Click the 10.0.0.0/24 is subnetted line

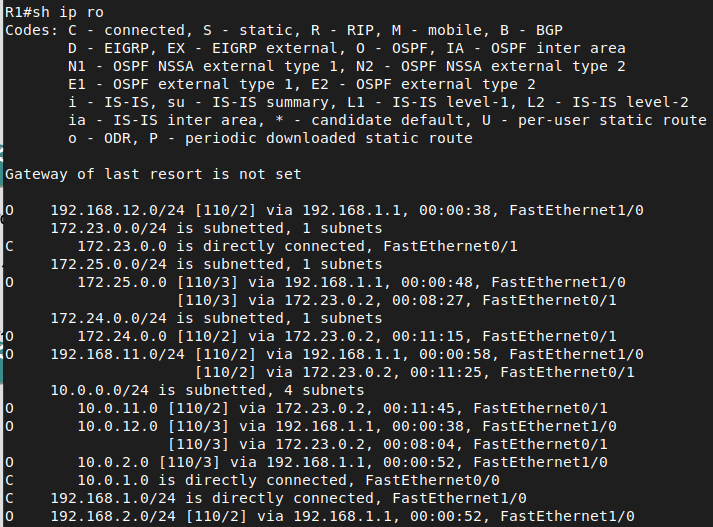[207, 390]
